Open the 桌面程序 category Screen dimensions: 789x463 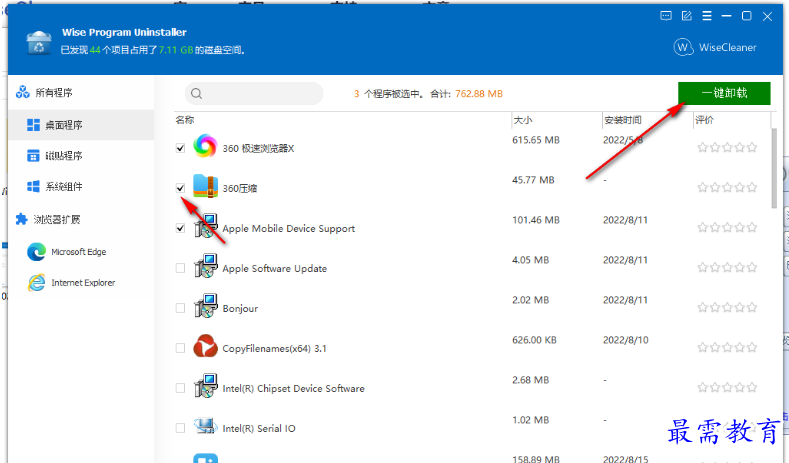click(x=81, y=125)
